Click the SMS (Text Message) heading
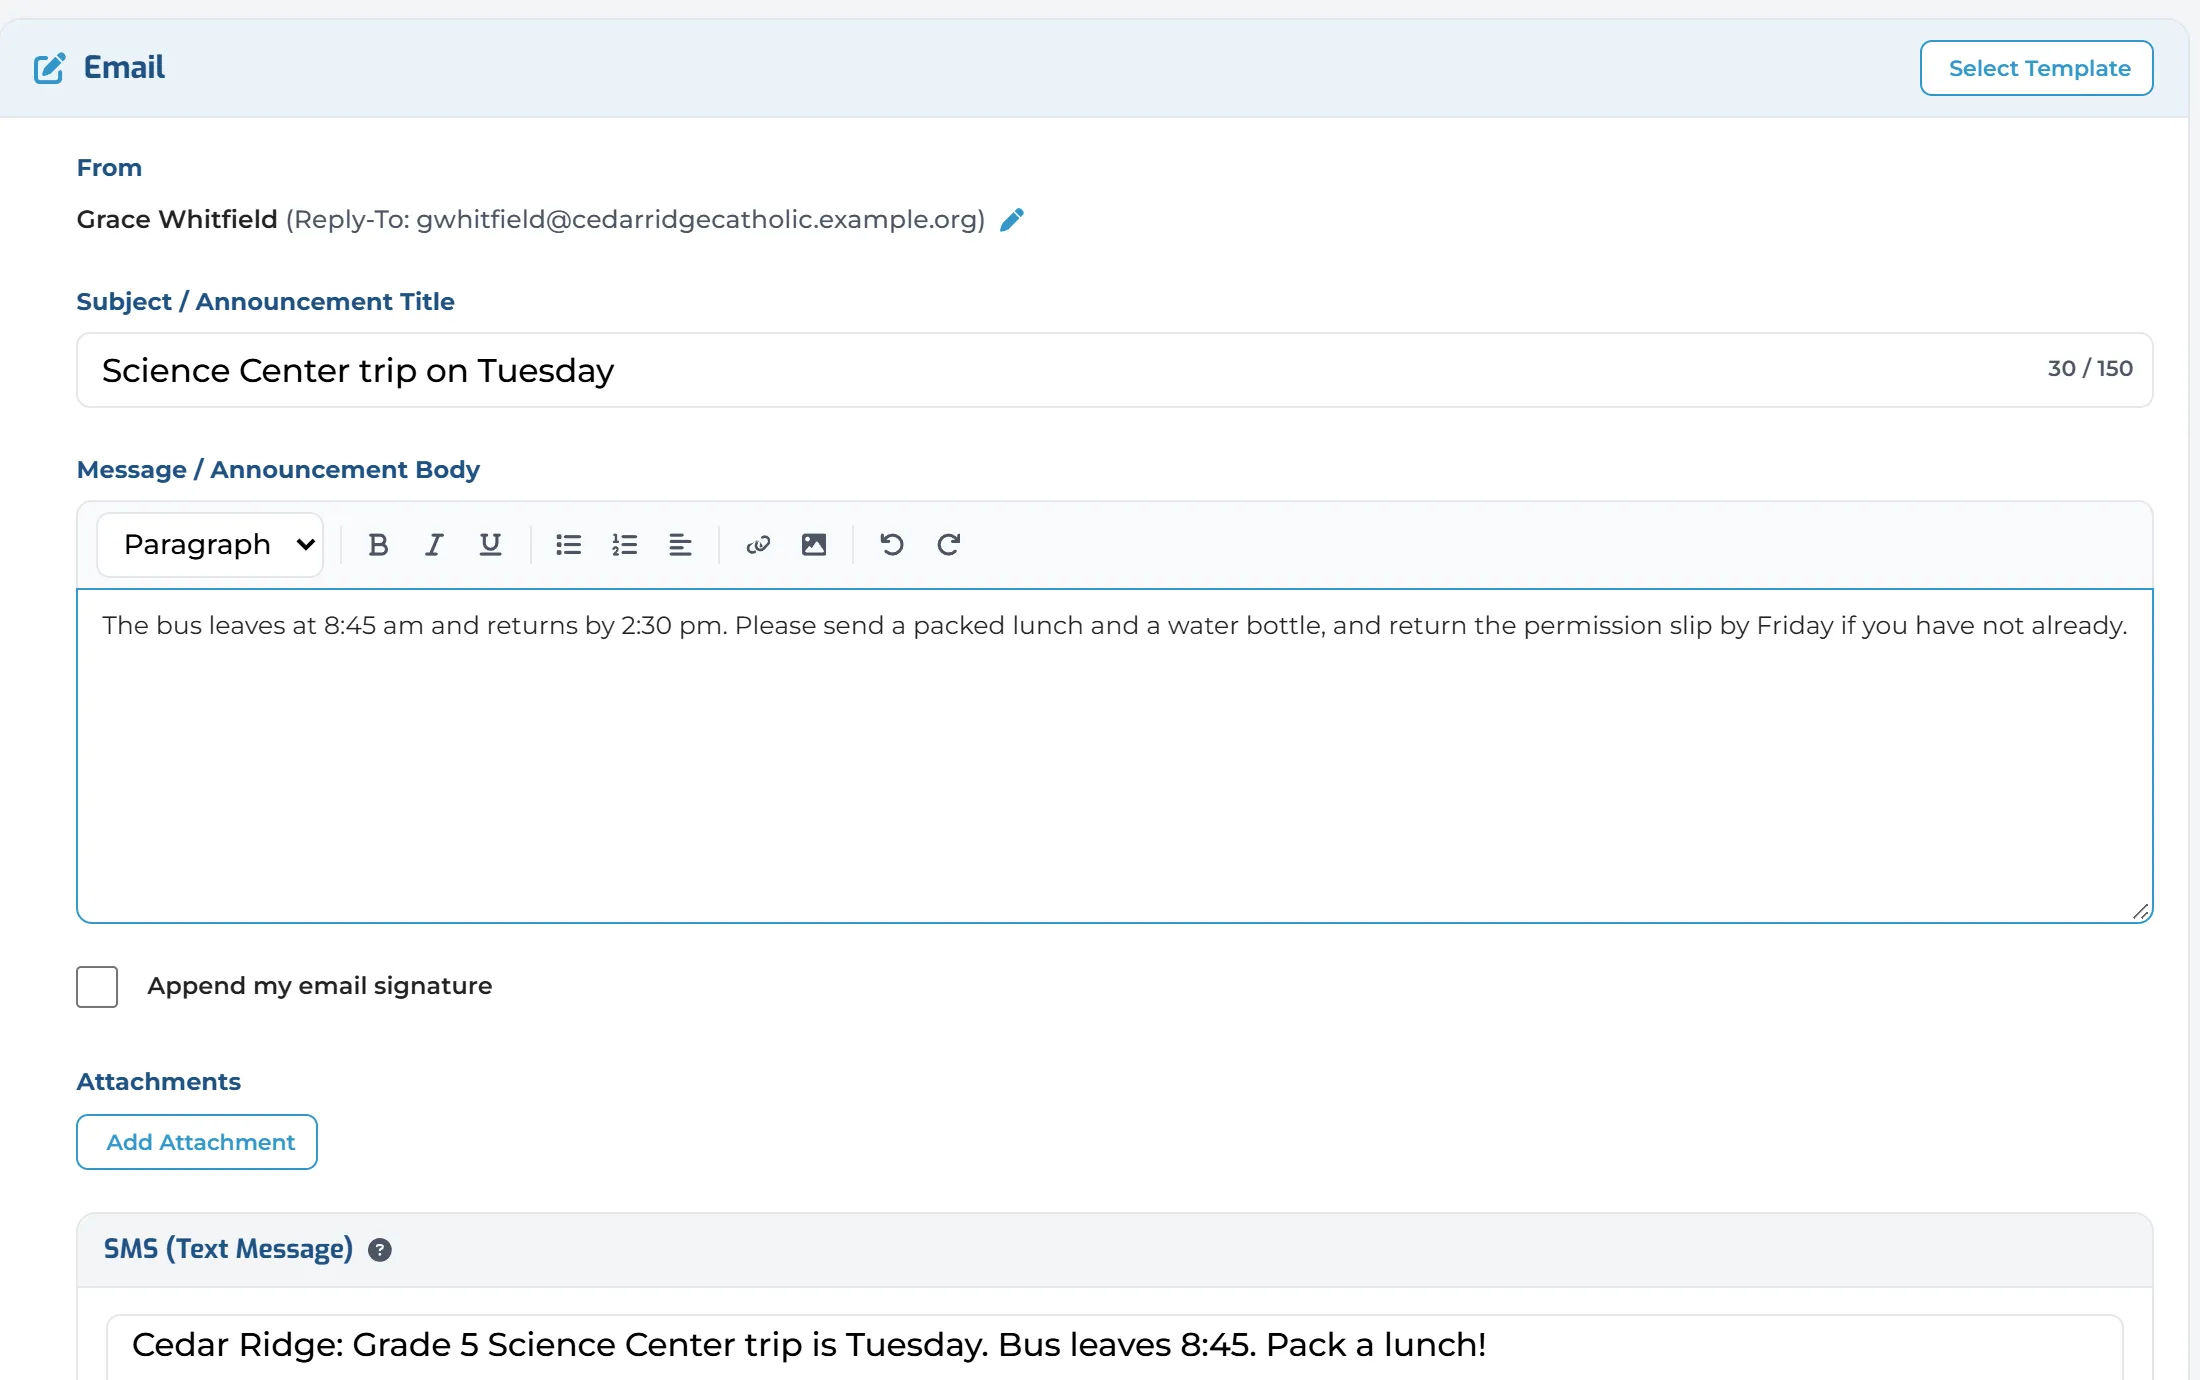 (228, 1249)
